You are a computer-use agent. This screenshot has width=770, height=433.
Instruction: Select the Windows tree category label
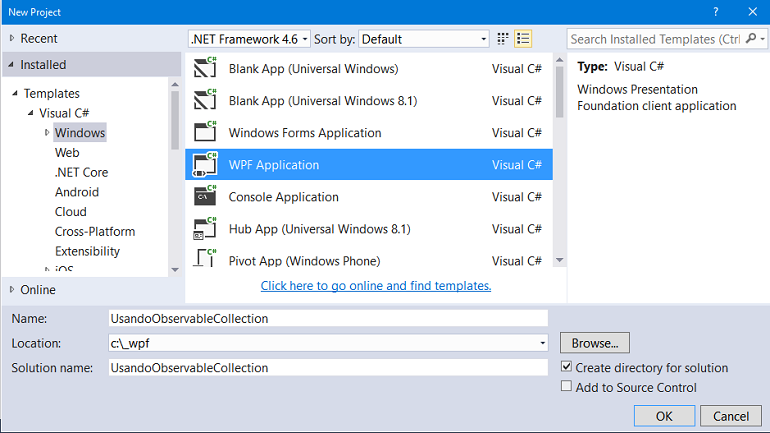pos(80,133)
